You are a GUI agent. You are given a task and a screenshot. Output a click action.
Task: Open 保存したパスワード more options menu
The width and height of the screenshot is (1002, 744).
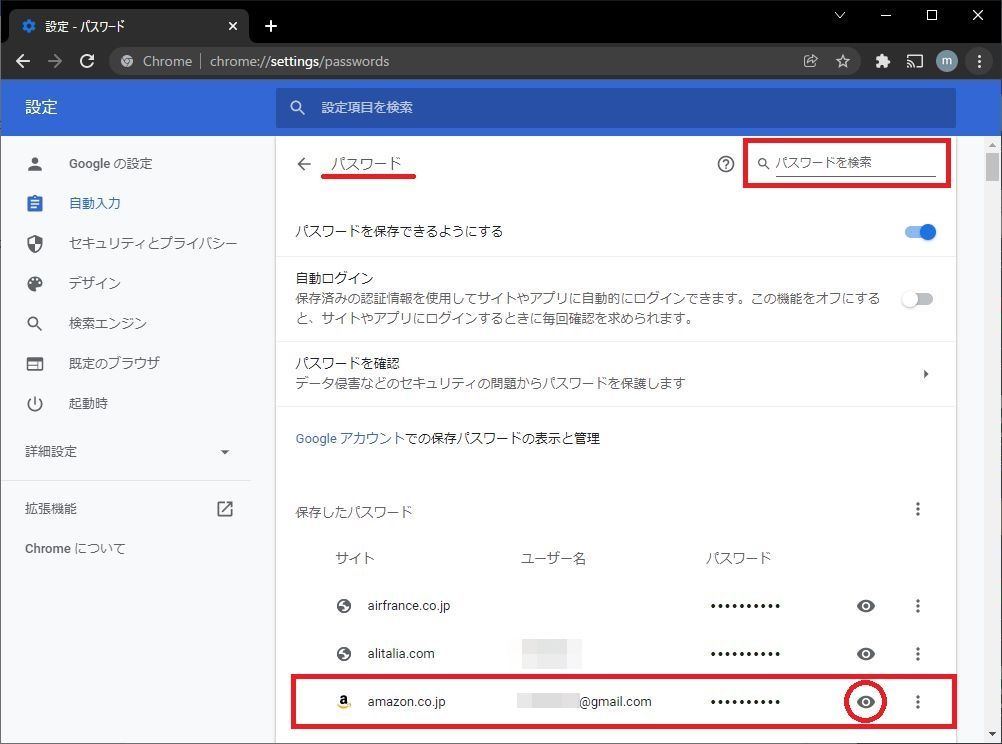click(918, 509)
